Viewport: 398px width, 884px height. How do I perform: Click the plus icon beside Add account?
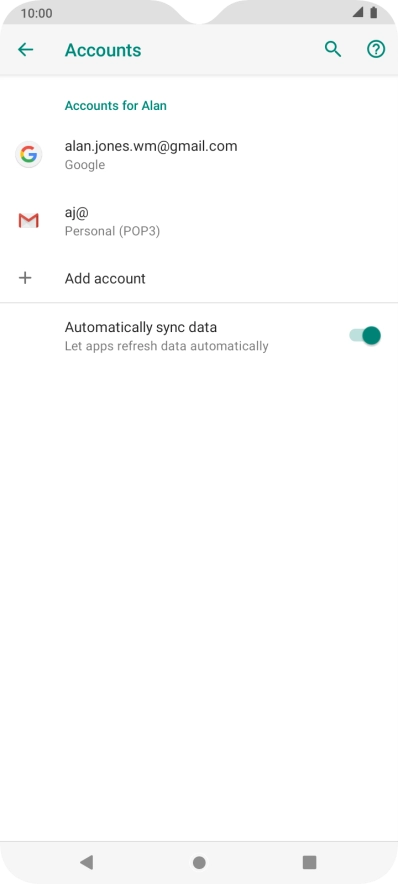[25, 278]
